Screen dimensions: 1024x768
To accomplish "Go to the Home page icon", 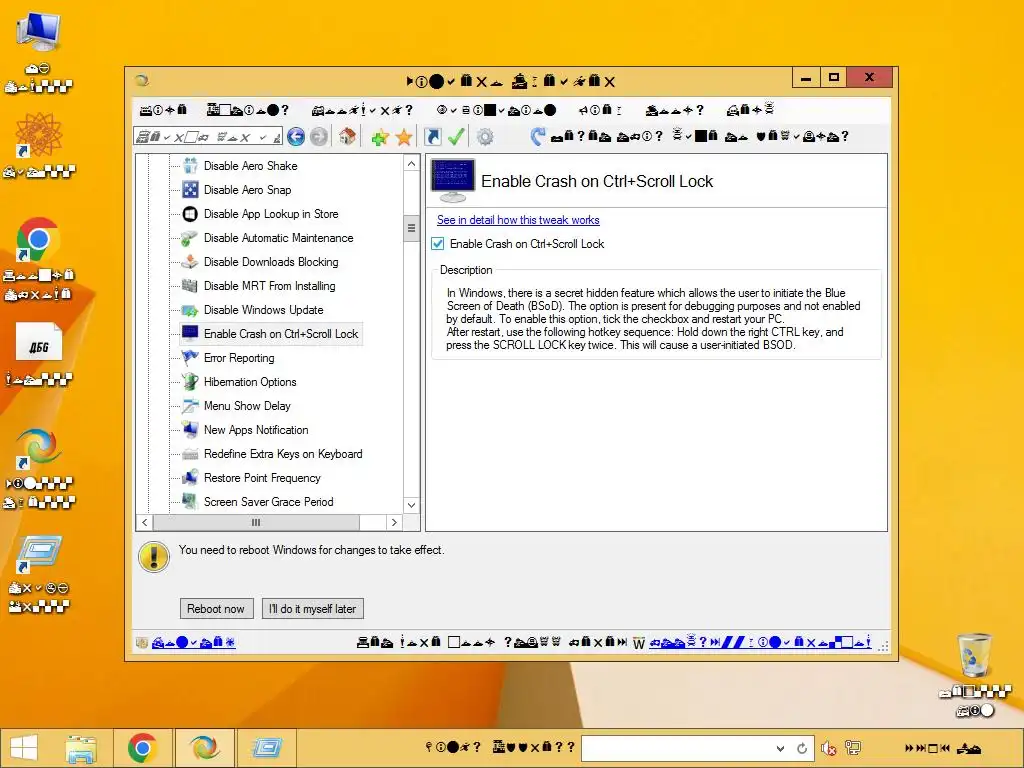I will point(347,136).
